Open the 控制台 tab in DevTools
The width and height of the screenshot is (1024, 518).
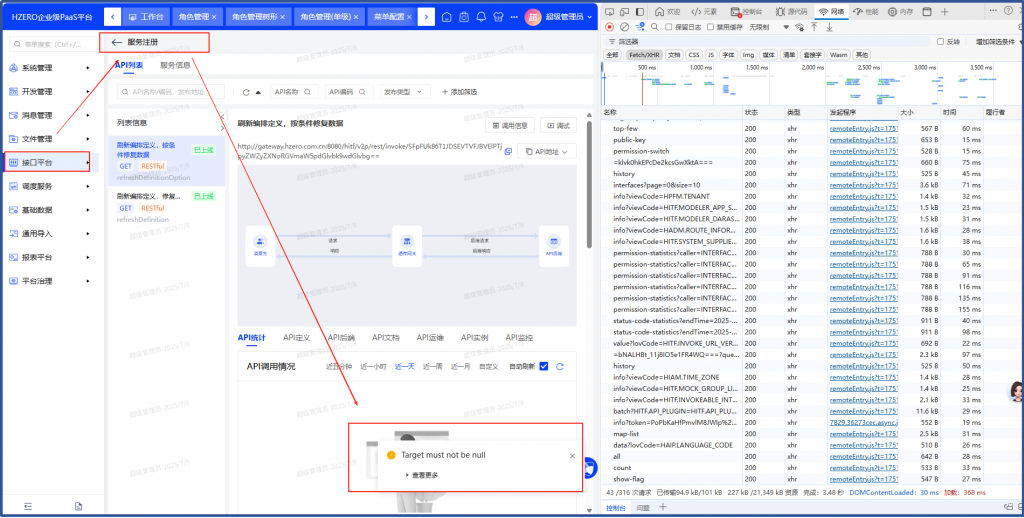click(x=738, y=11)
